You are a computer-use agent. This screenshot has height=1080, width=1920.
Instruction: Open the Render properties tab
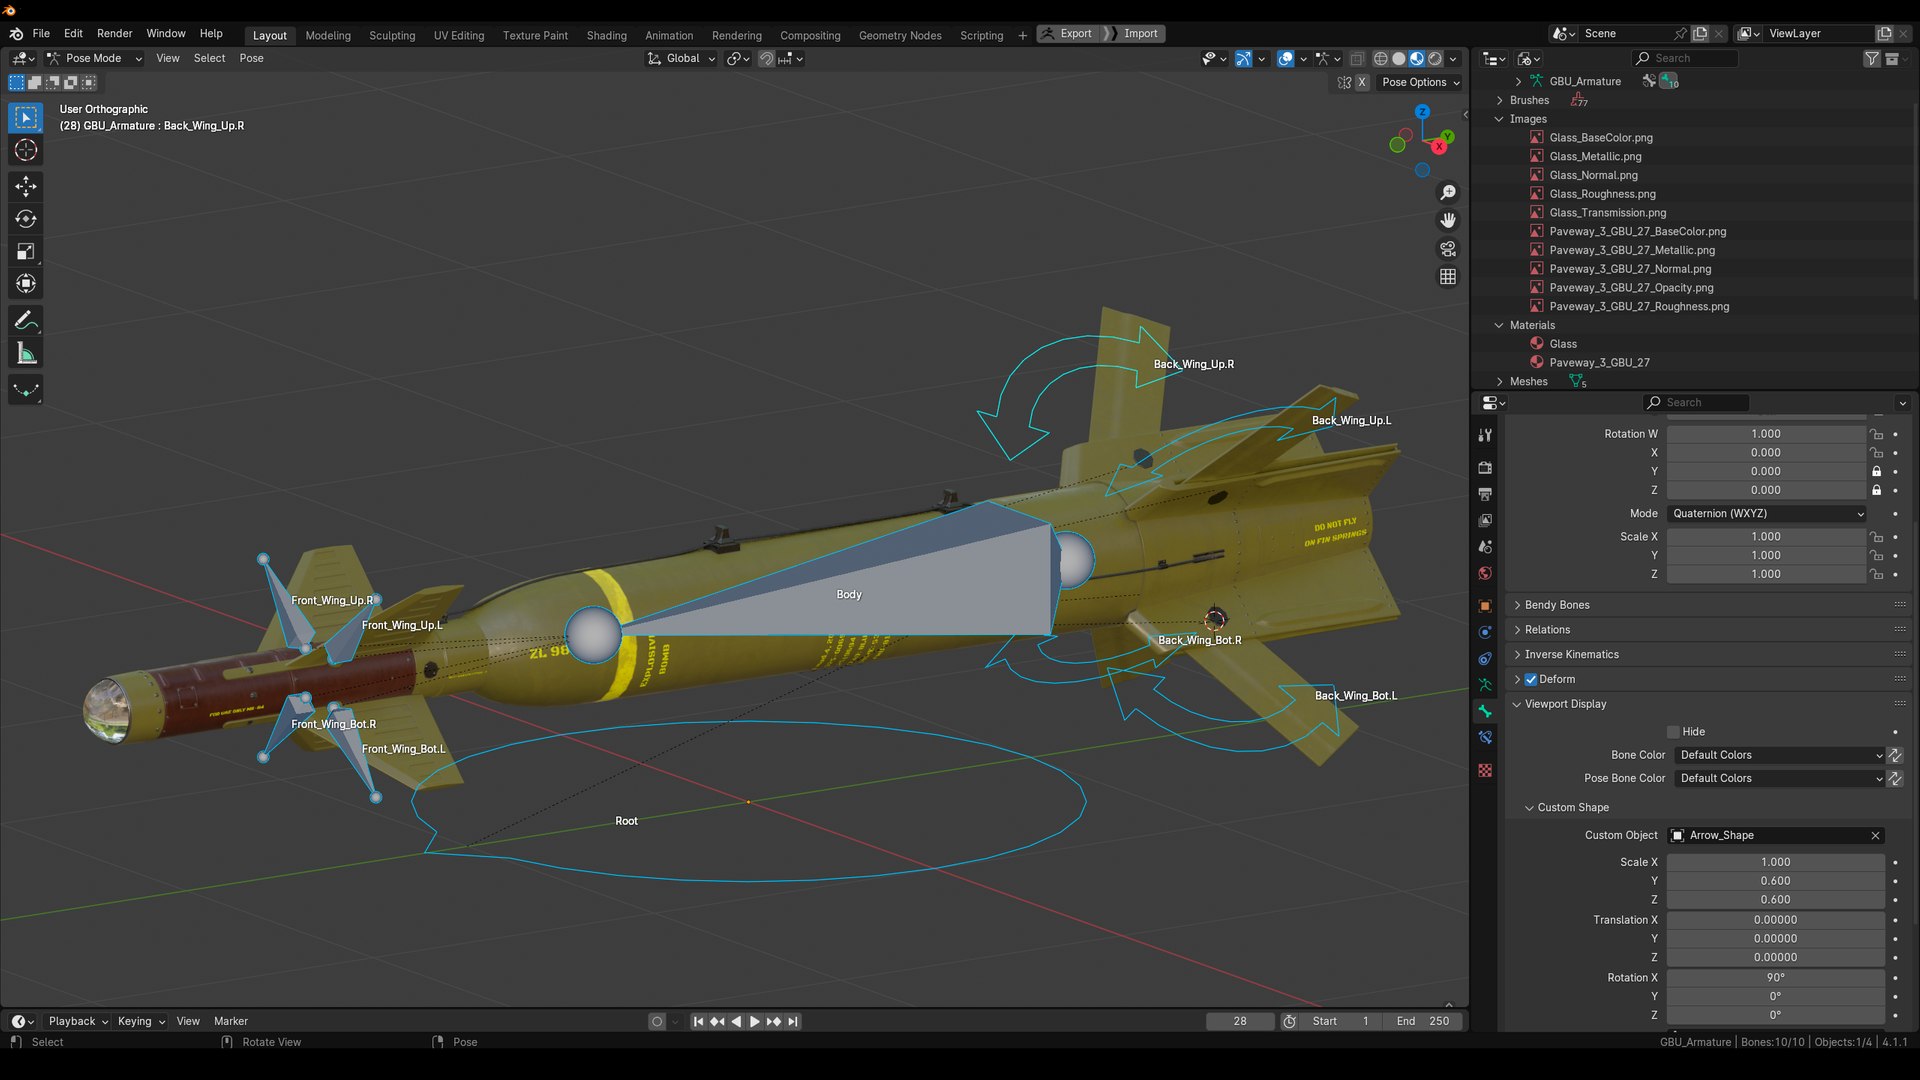pos(1485,468)
